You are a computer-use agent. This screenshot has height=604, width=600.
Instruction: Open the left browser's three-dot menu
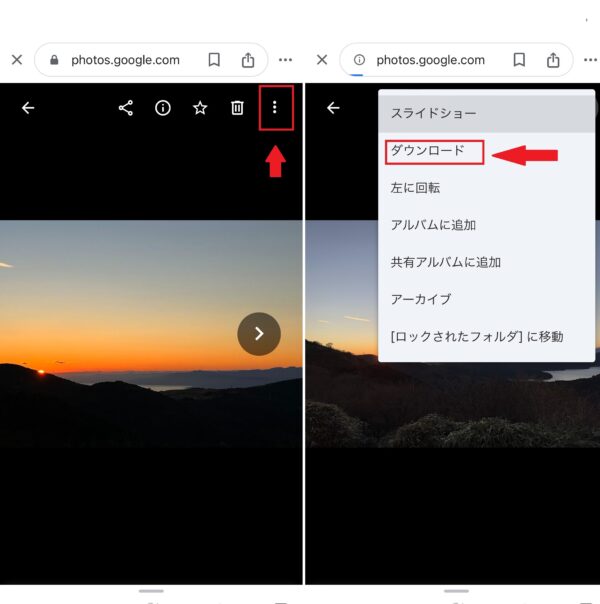[285, 60]
